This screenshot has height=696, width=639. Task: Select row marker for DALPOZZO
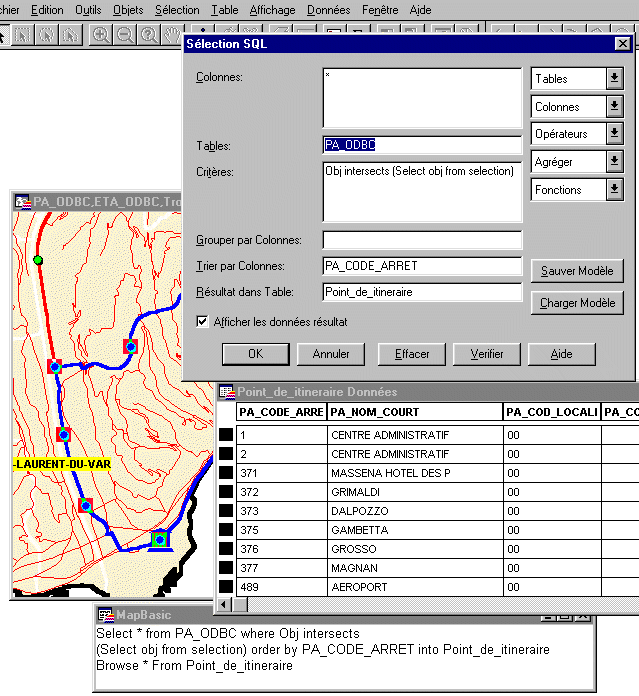226,511
